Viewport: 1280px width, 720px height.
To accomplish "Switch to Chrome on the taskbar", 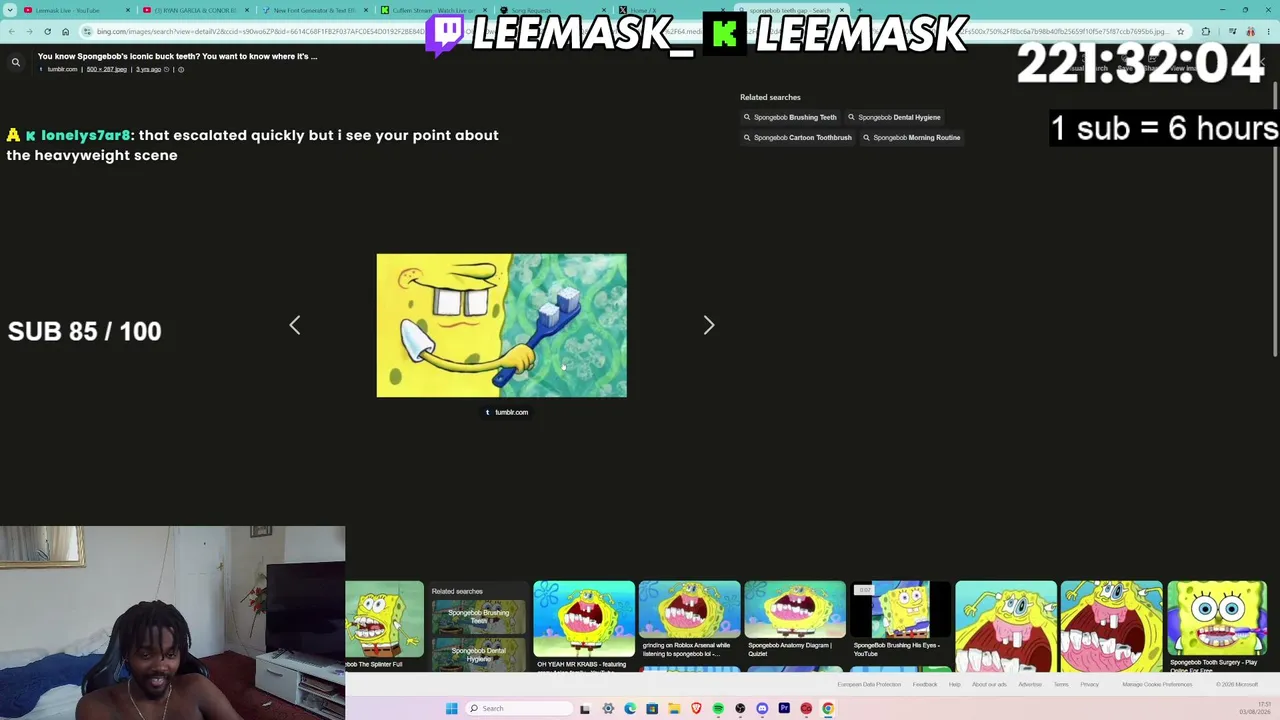I will click(x=828, y=708).
